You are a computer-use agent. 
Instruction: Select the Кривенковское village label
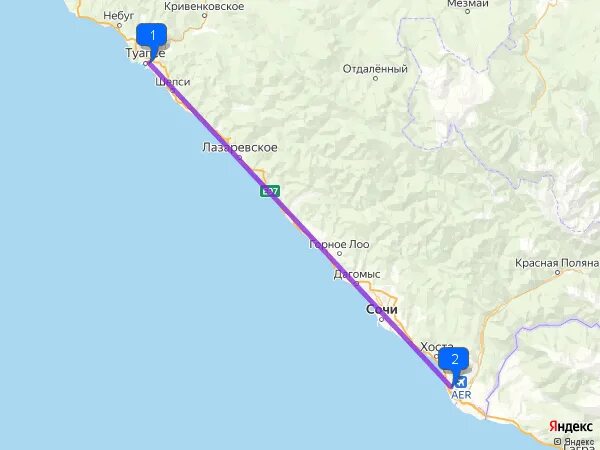tap(204, 7)
